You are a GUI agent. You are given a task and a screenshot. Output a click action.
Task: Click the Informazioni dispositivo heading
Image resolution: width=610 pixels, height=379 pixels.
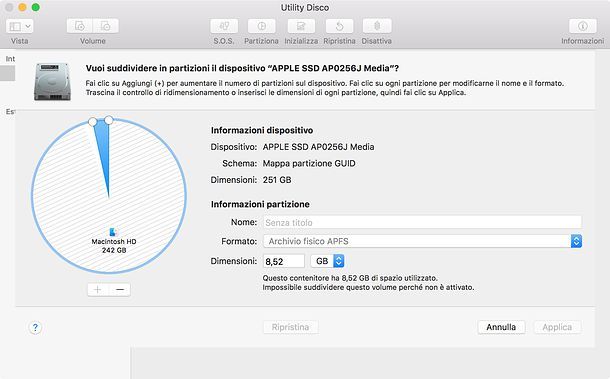click(262, 130)
